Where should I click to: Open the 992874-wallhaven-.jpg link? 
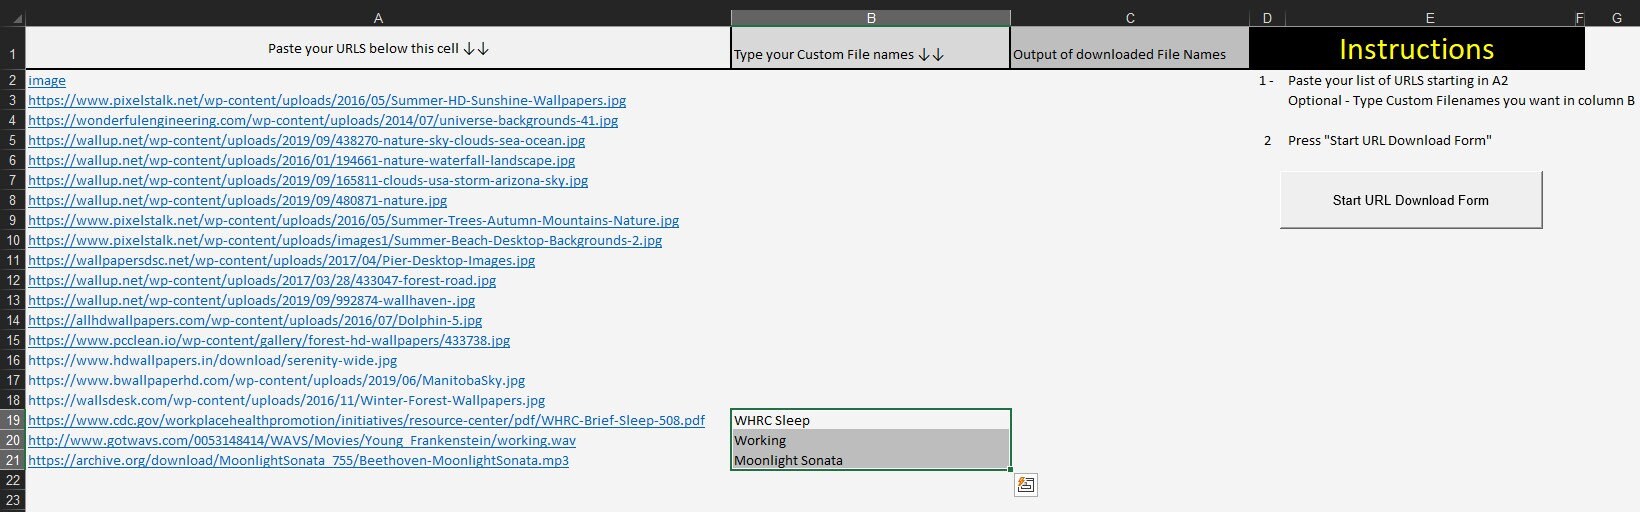click(x=252, y=300)
